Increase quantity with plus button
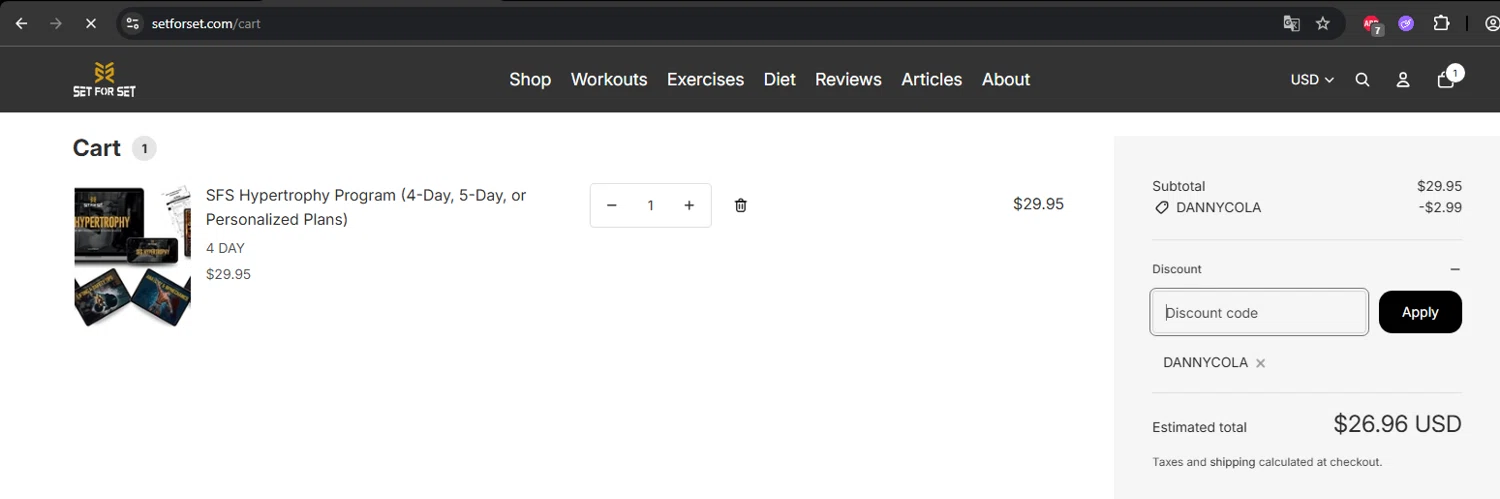1500x499 pixels. point(689,205)
